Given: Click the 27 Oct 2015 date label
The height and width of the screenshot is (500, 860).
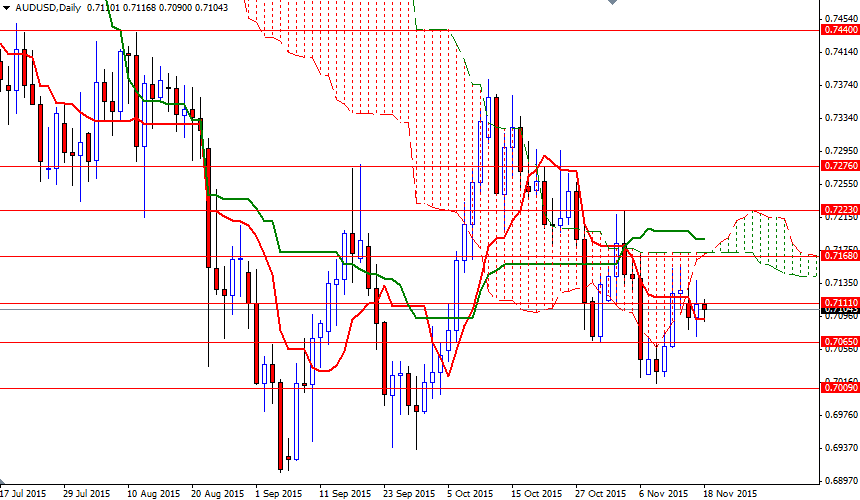Looking at the screenshot, I should coord(600,493).
